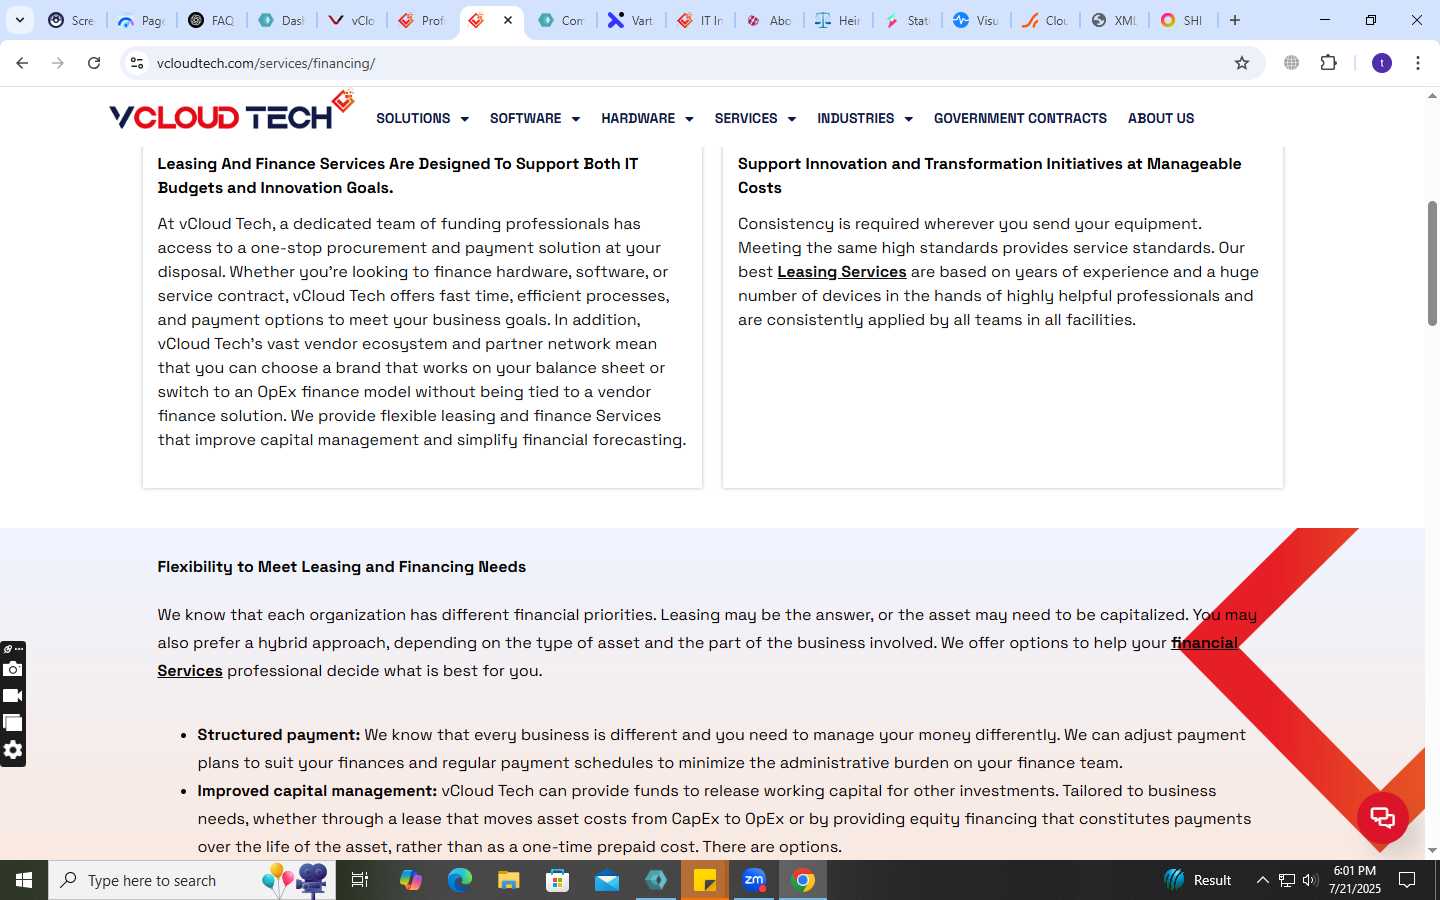Viewport: 1440px width, 900px height.
Task: Expand the SOFTWARE menu
Action: (535, 118)
